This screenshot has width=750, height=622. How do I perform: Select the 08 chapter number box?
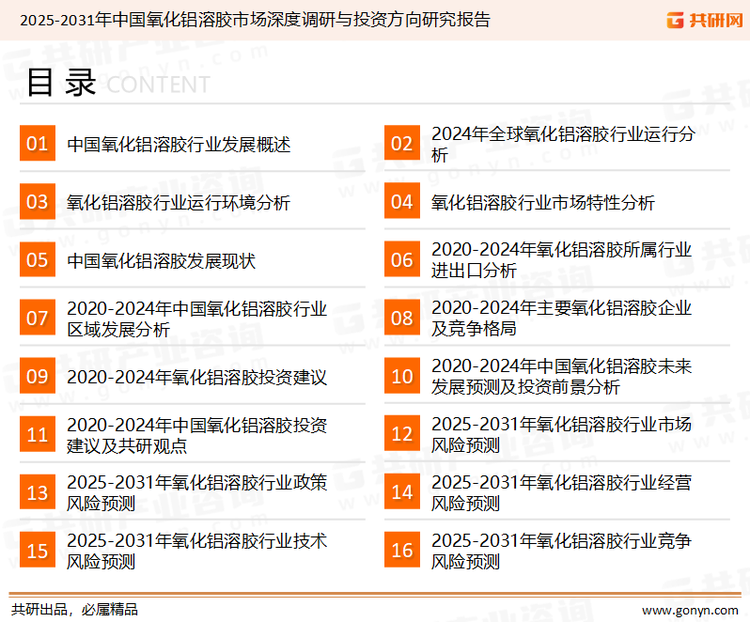[x=401, y=318]
